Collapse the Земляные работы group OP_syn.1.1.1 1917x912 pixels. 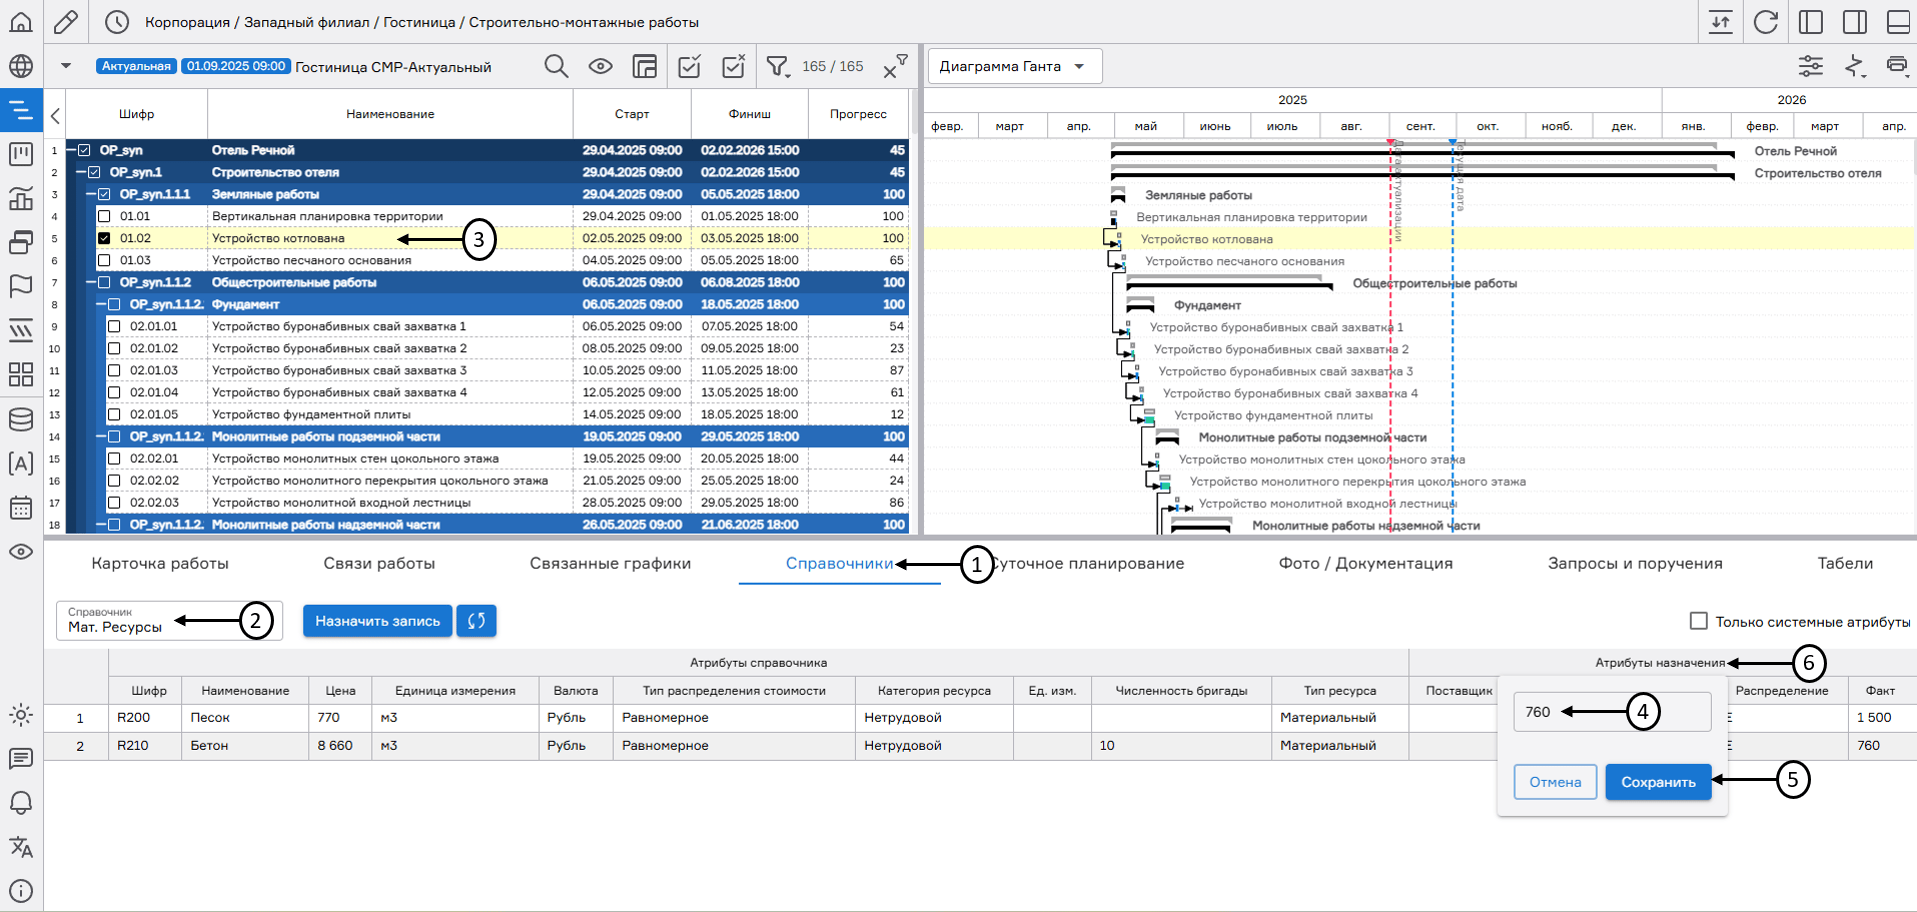click(90, 194)
